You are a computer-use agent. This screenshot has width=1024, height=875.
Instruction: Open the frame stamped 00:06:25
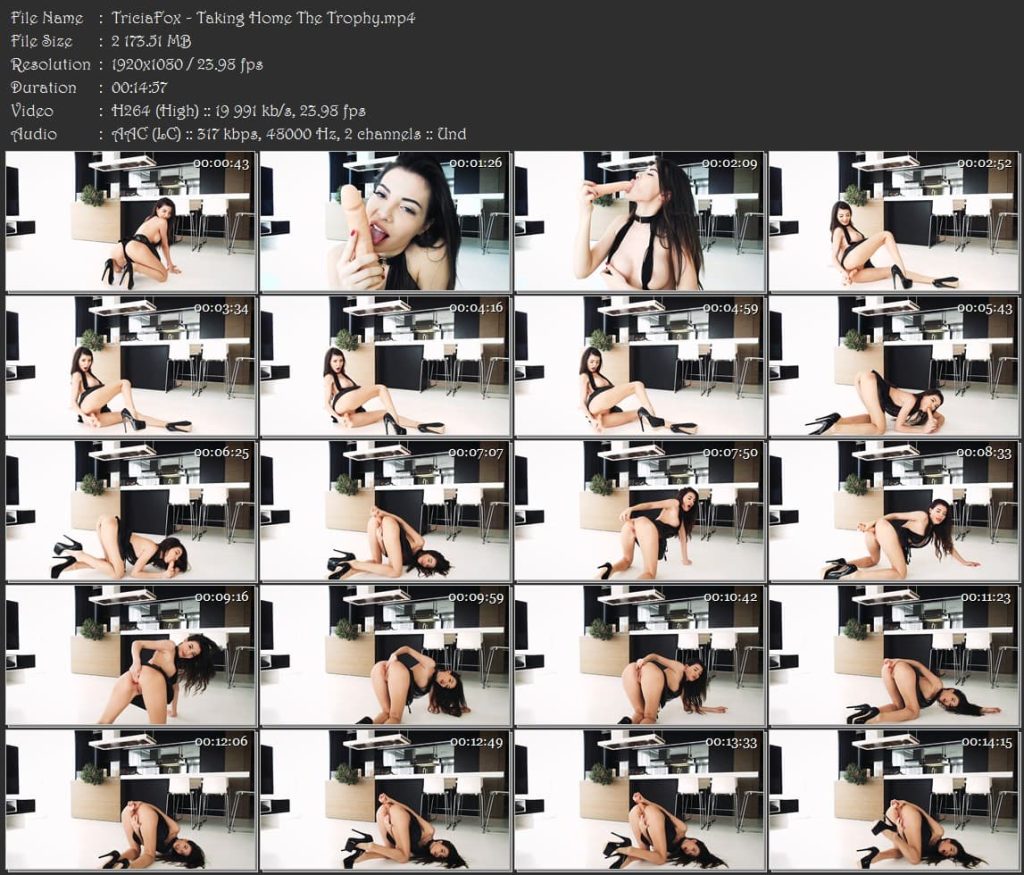(130, 511)
